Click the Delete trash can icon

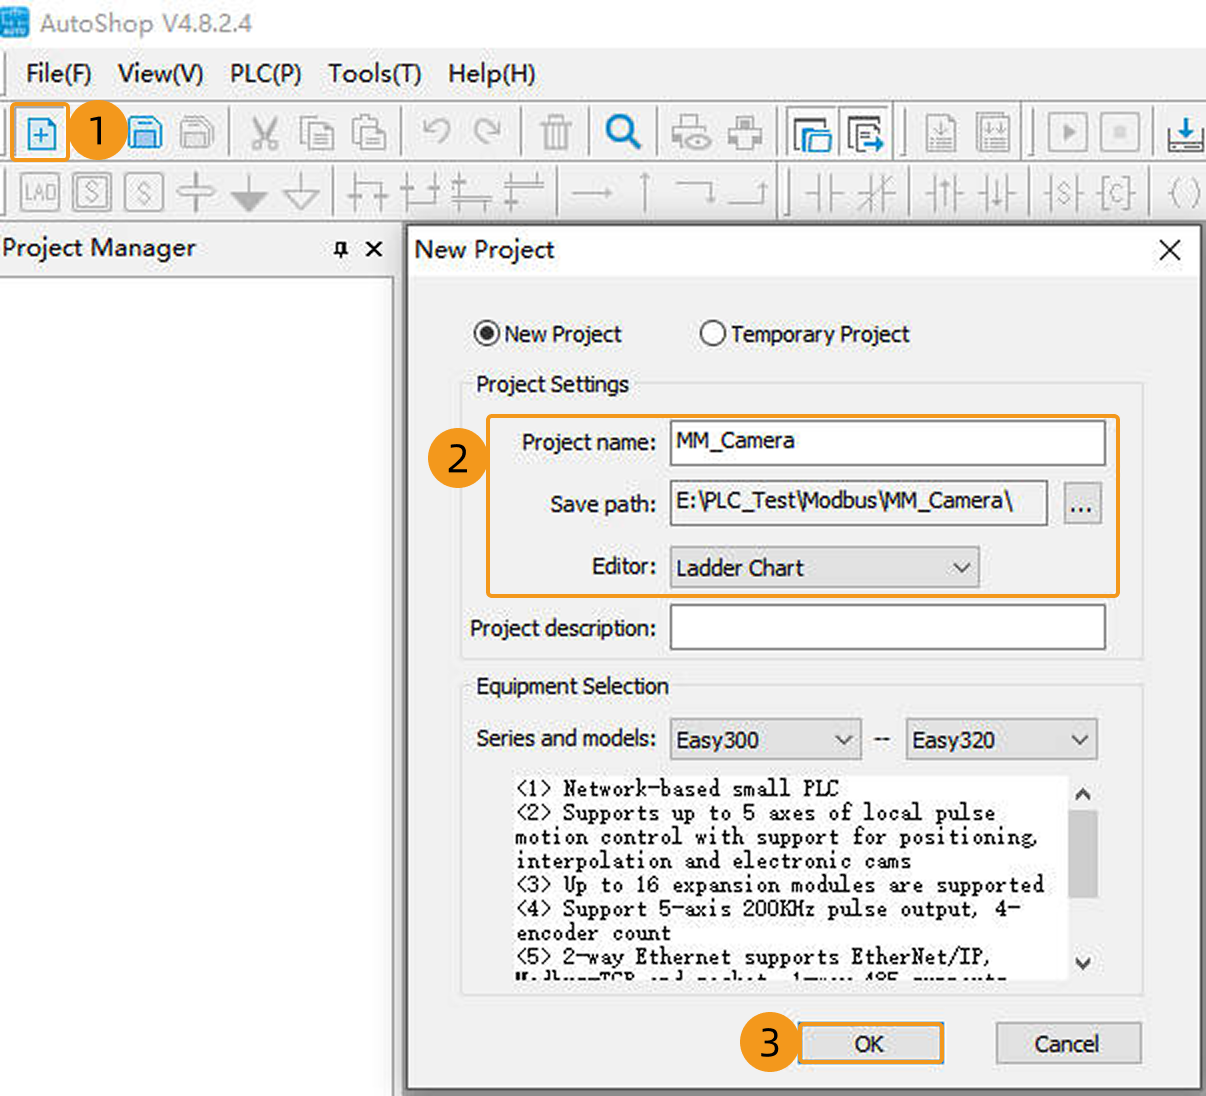tap(555, 133)
